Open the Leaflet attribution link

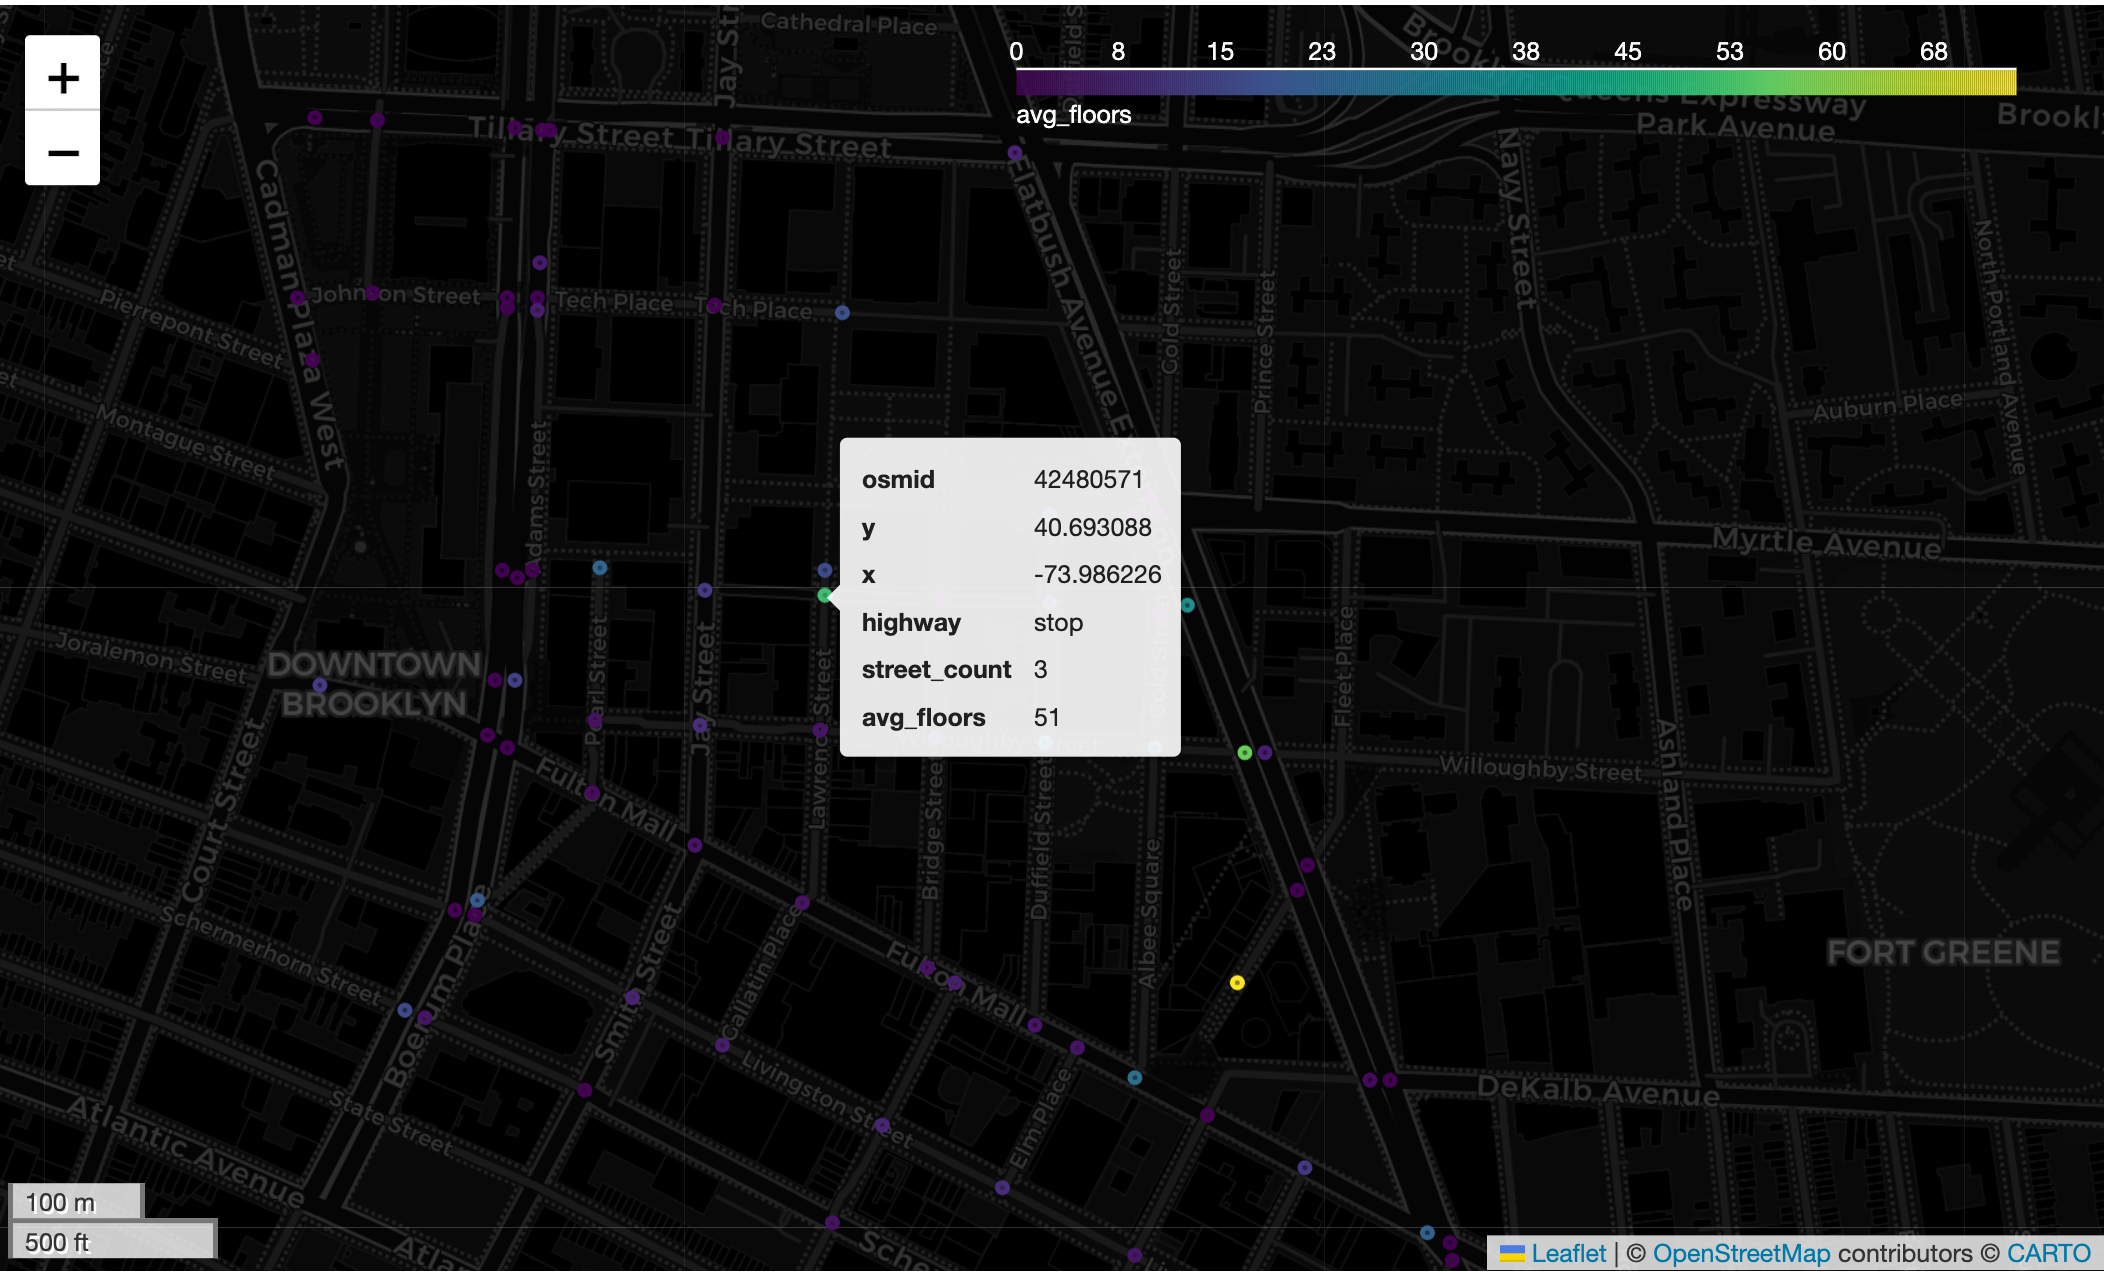1567,1253
